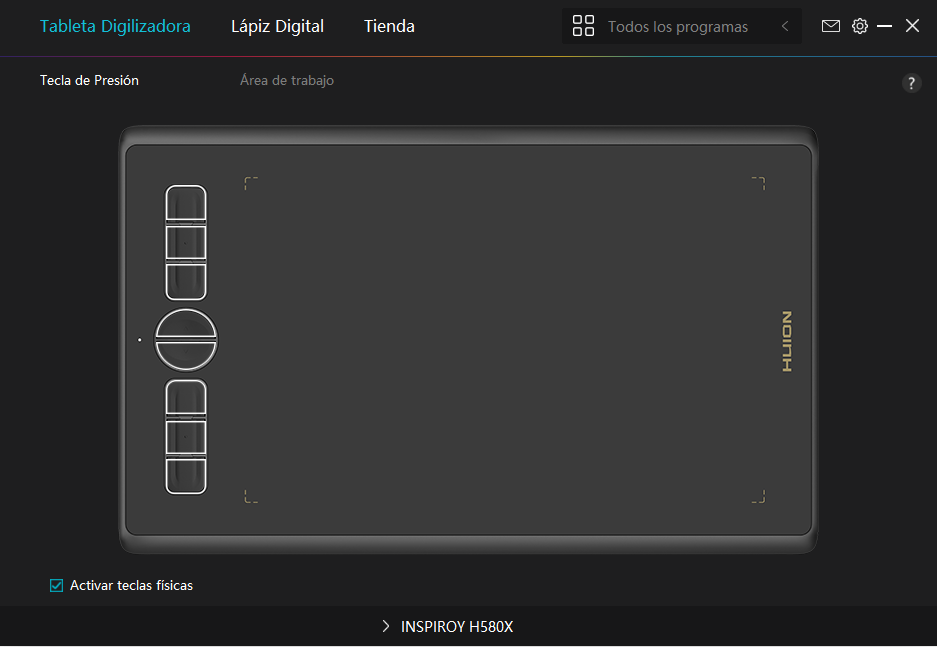Switch to Área de trabajo sub-tab
Image resolution: width=937 pixels, height=647 pixels.
tap(287, 80)
